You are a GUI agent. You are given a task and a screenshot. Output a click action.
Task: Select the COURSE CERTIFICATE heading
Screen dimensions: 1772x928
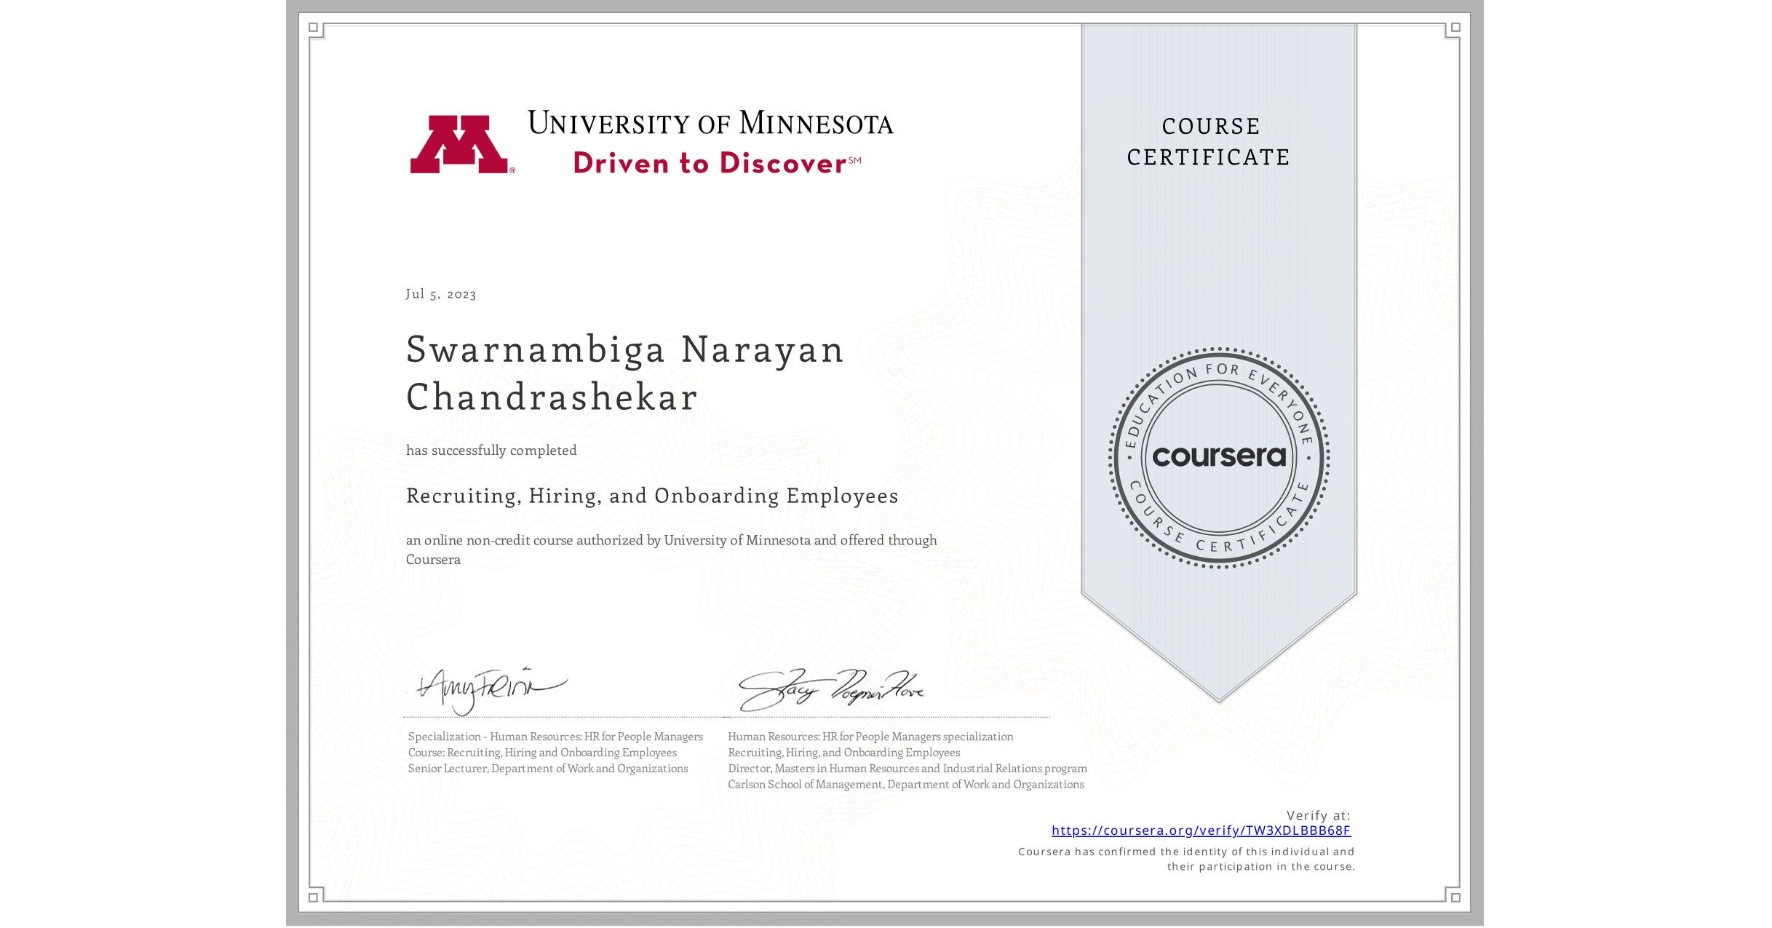click(1210, 142)
